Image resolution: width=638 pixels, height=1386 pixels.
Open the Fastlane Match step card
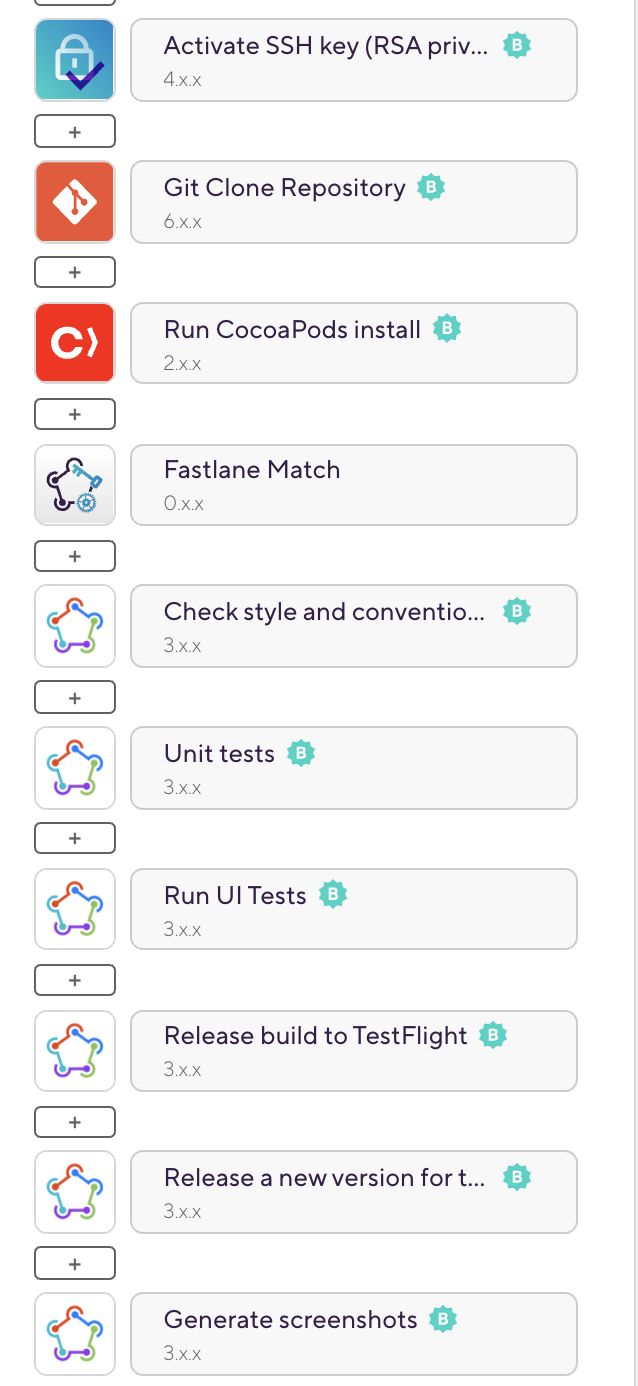tap(354, 485)
